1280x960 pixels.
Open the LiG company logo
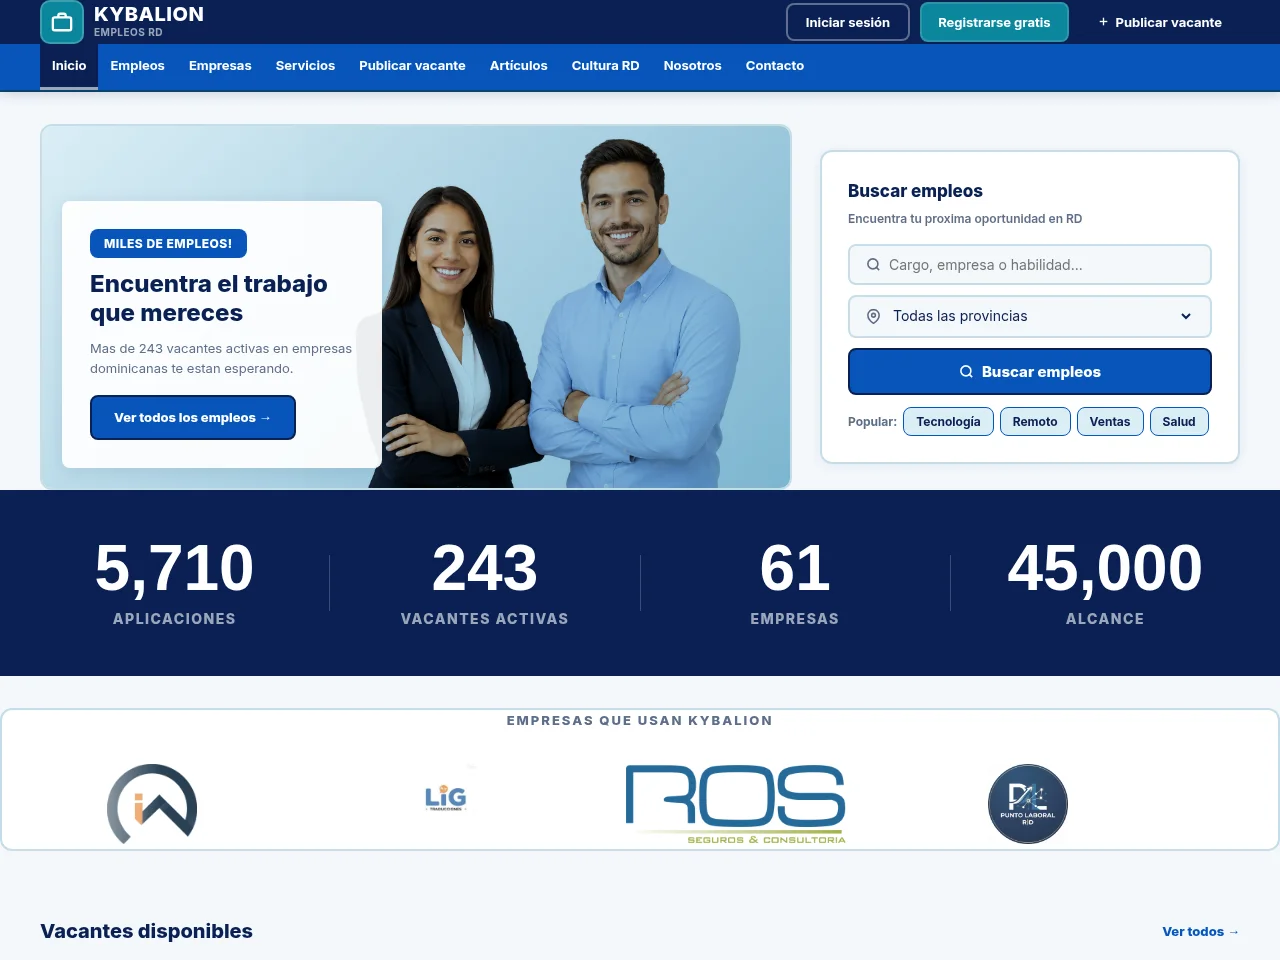tap(446, 798)
